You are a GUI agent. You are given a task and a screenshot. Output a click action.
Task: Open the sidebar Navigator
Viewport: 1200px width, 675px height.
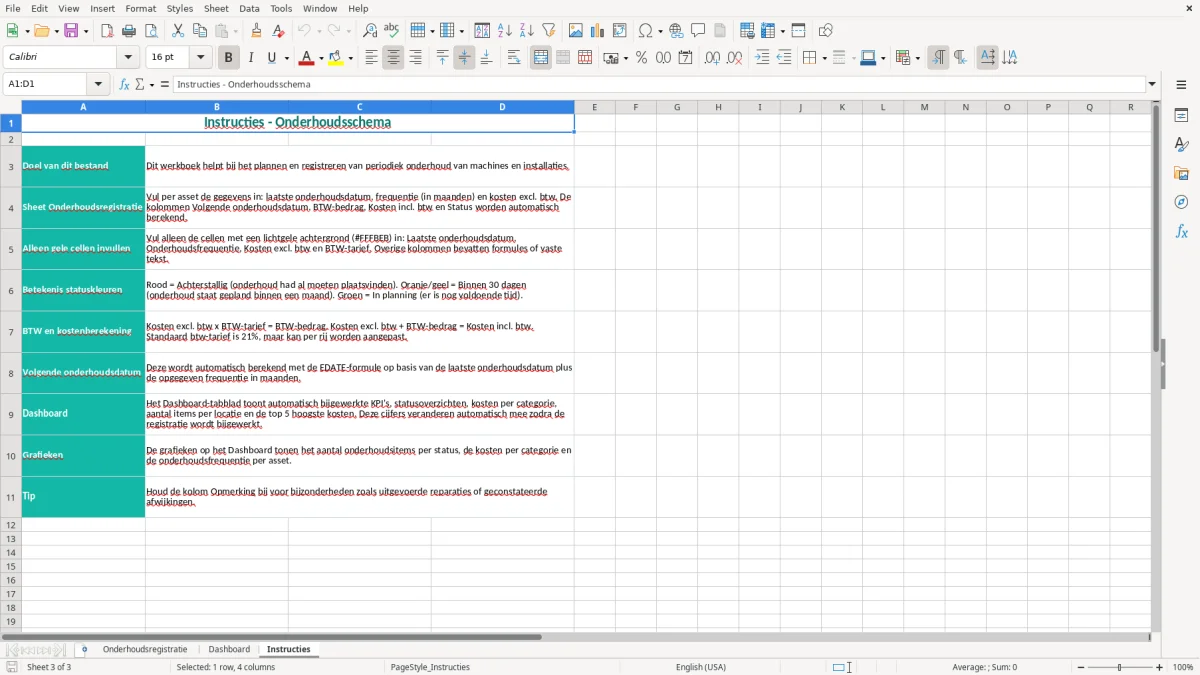point(1181,202)
